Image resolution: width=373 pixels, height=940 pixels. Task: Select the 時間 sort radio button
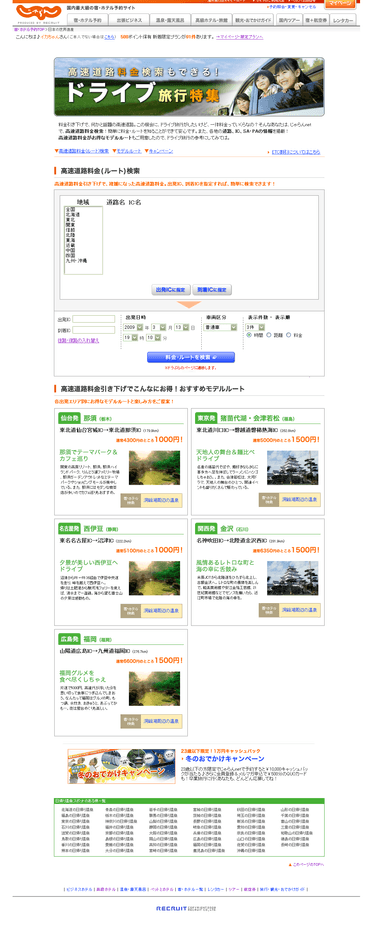pyautogui.click(x=249, y=336)
